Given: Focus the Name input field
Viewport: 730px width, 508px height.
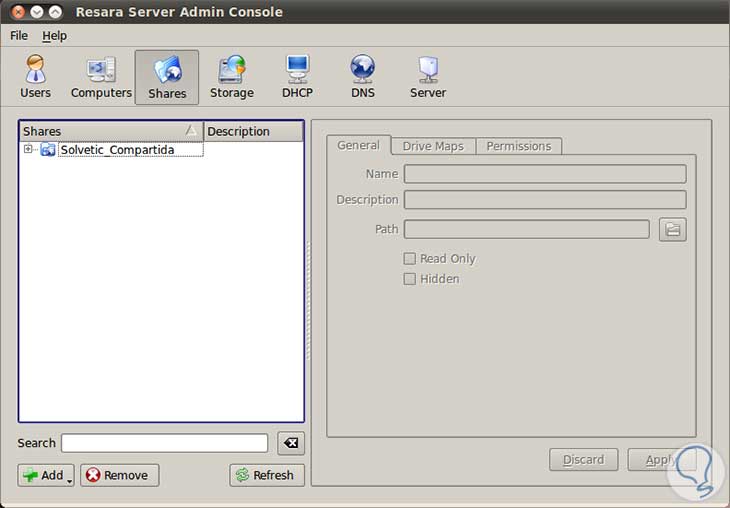Looking at the screenshot, I should point(545,174).
